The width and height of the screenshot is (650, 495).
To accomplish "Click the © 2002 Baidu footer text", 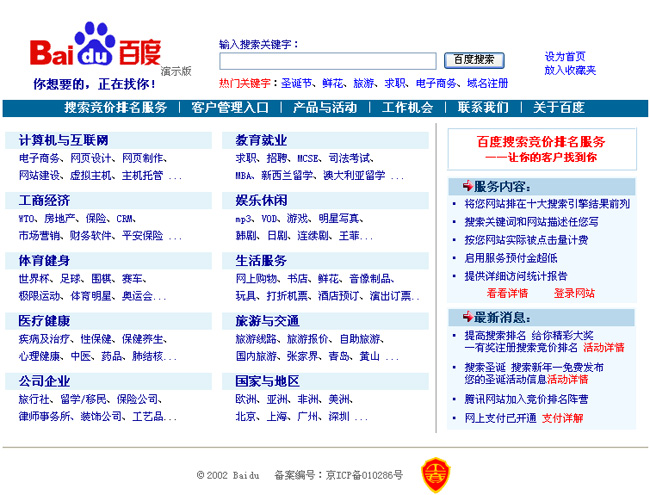I will pos(228,475).
